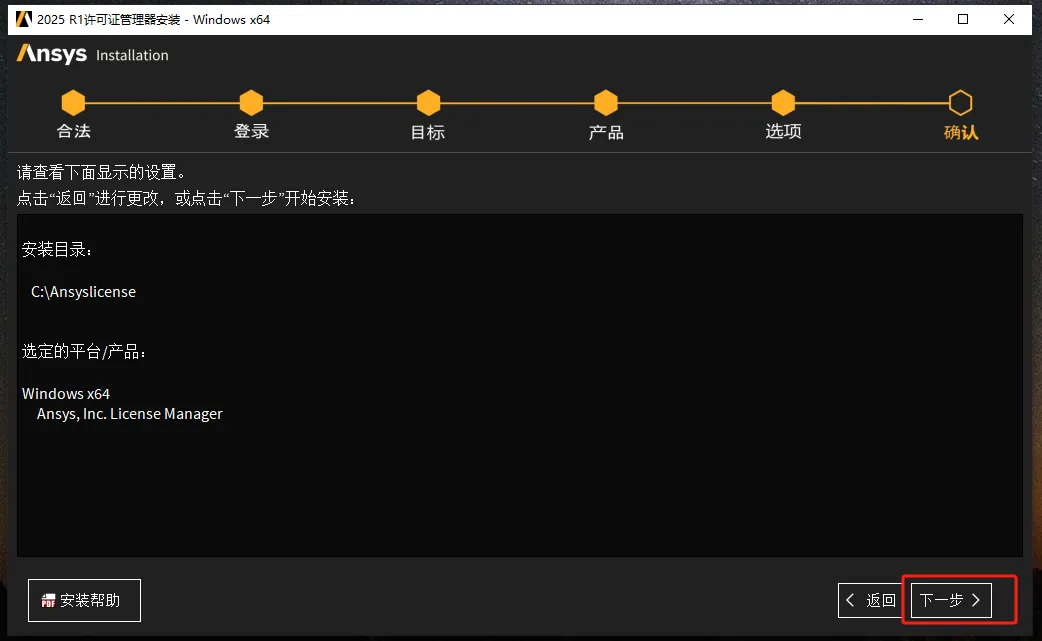Click the Windows x64 platform line
The width and height of the screenshot is (1042, 641).
(x=66, y=393)
